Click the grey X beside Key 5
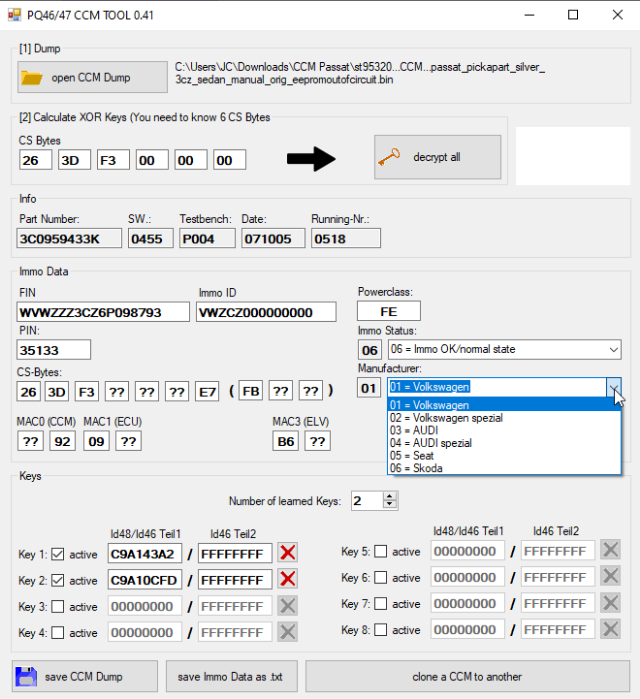The width and height of the screenshot is (640, 699). click(610, 551)
